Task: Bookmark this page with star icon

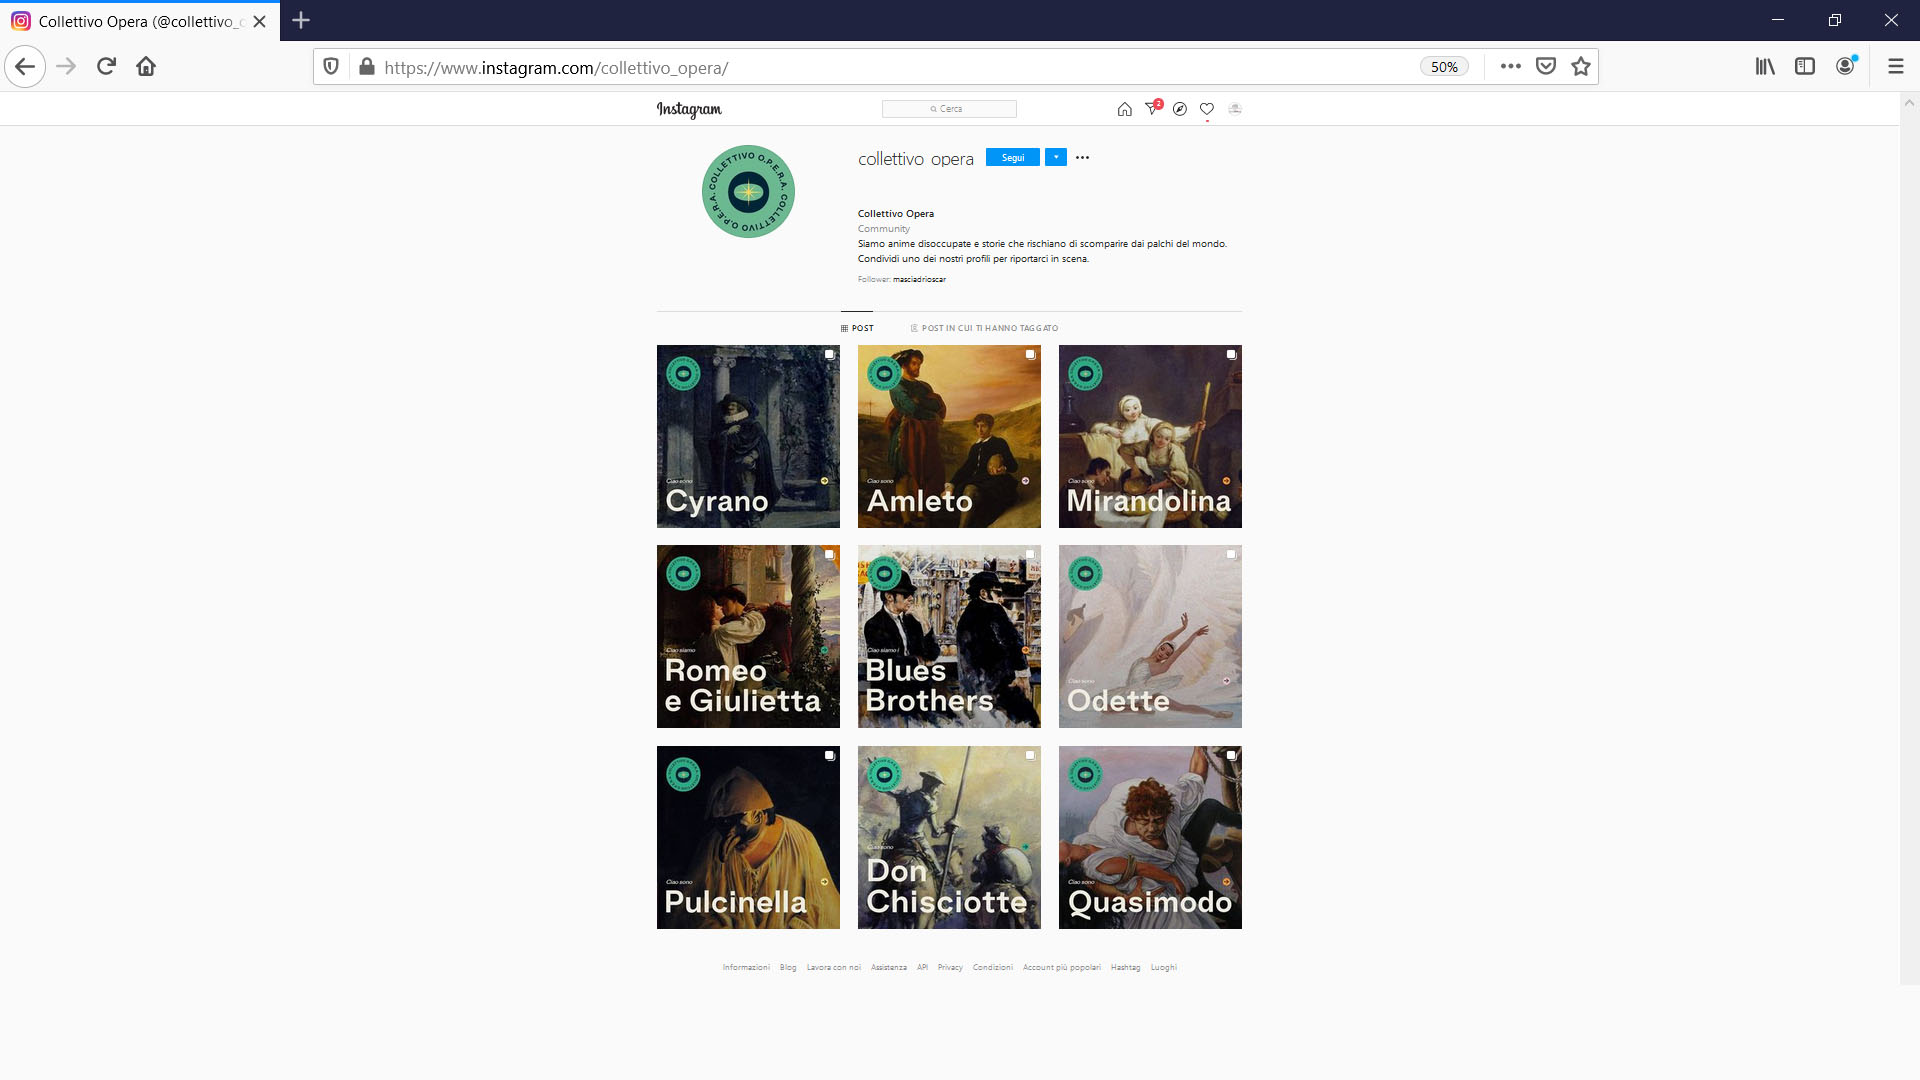Action: [x=1581, y=67]
